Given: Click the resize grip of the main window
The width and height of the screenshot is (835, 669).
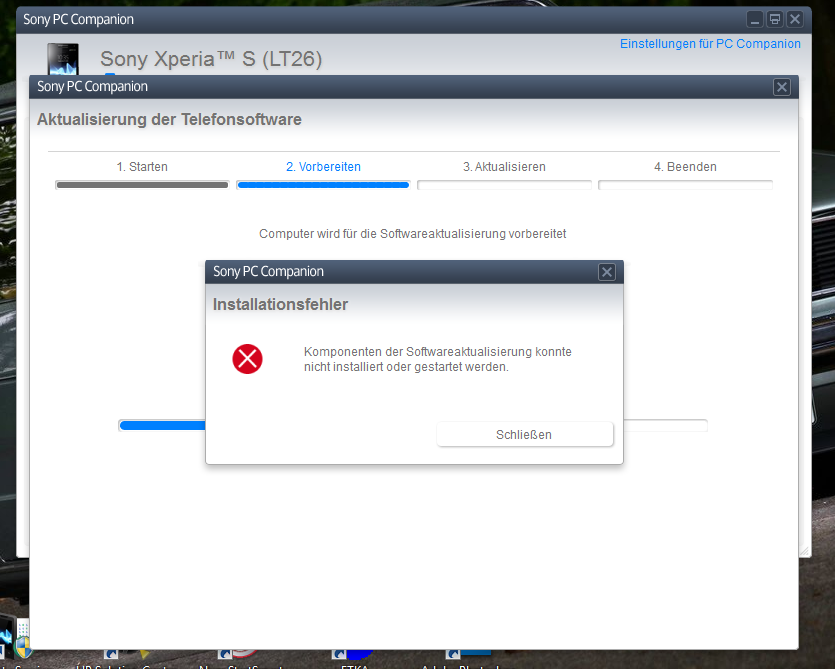Looking at the screenshot, I should 804,551.
